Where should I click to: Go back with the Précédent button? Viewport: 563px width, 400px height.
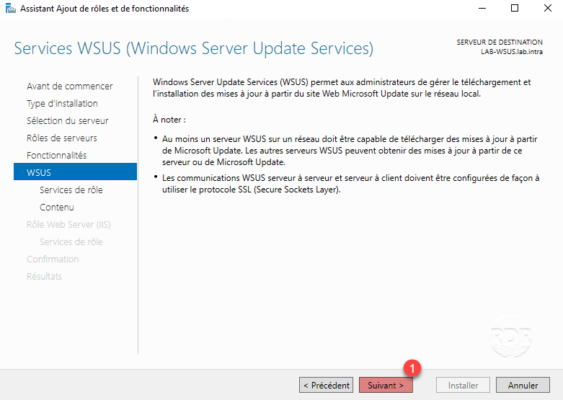pos(326,385)
